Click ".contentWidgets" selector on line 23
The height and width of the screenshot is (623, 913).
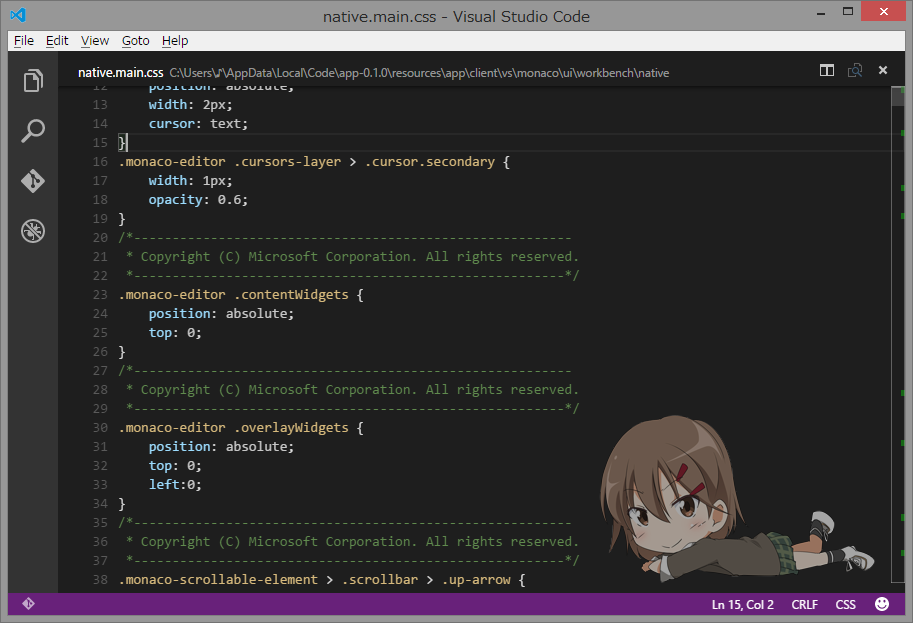pyautogui.click(x=291, y=295)
